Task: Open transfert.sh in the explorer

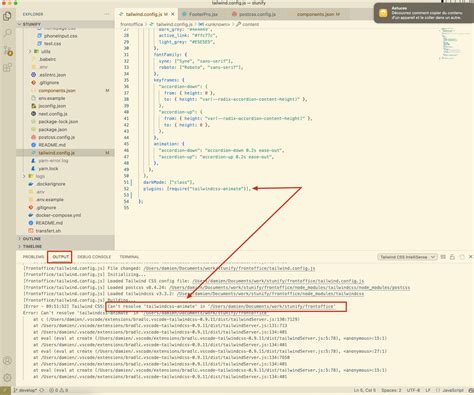Action: coord(48,231)
